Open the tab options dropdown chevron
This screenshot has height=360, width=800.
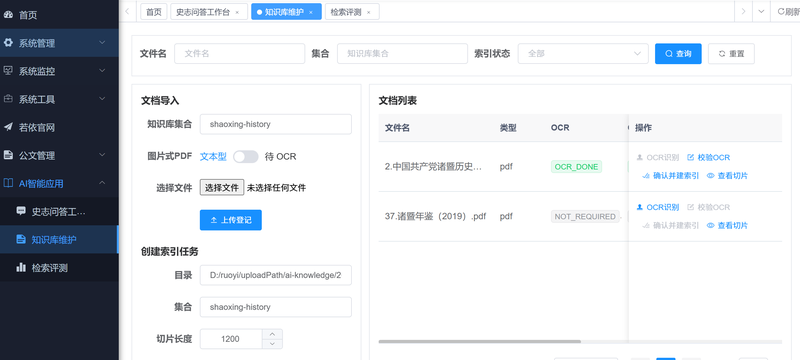point(761,11)
